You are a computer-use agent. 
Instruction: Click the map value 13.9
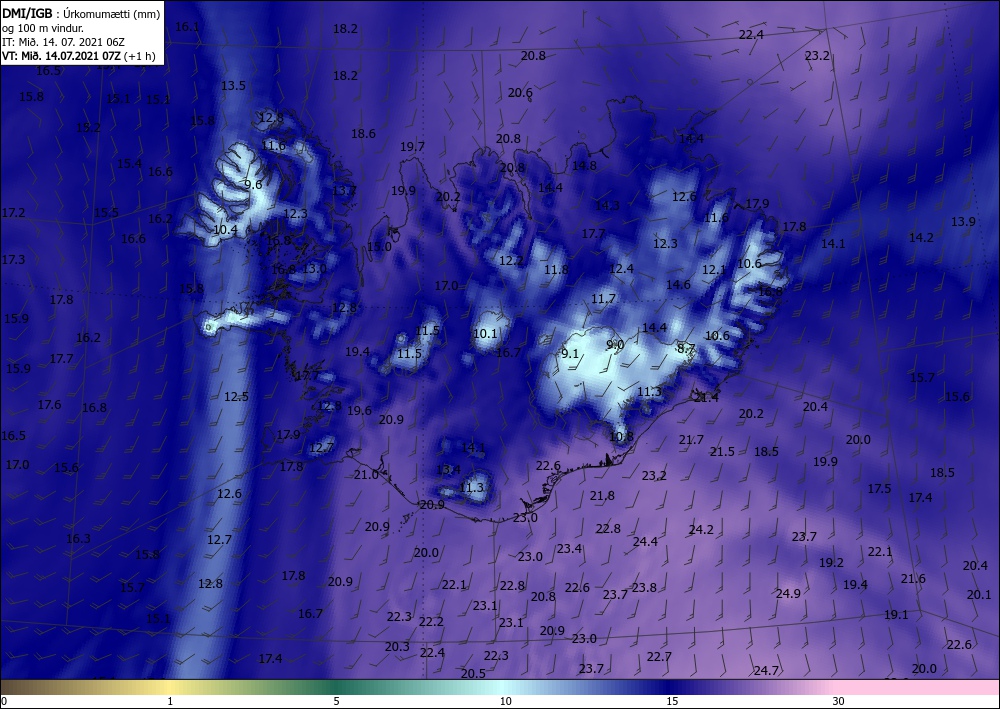click(x=963, y=221)
